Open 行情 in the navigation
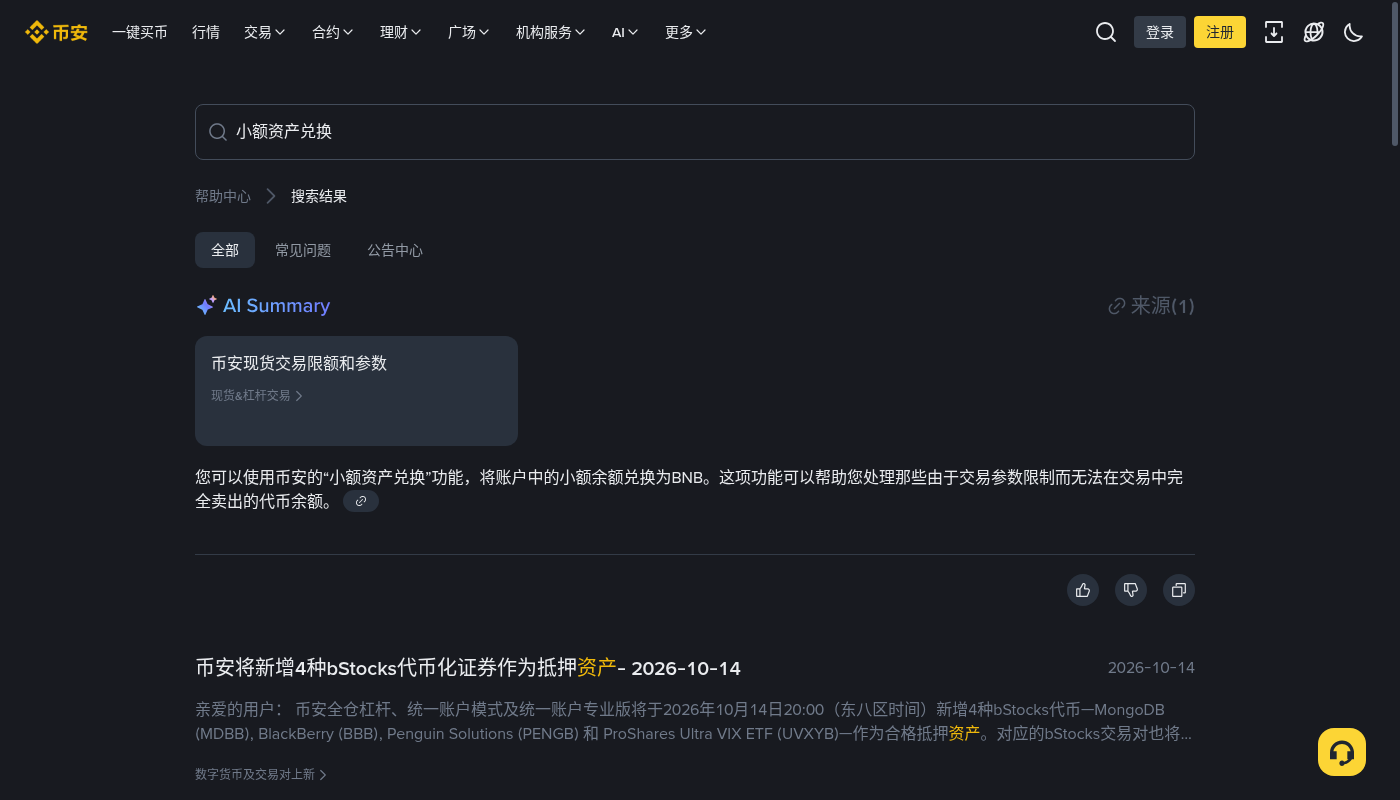The height and width of the screenshot is (800, 1400). 206,32
